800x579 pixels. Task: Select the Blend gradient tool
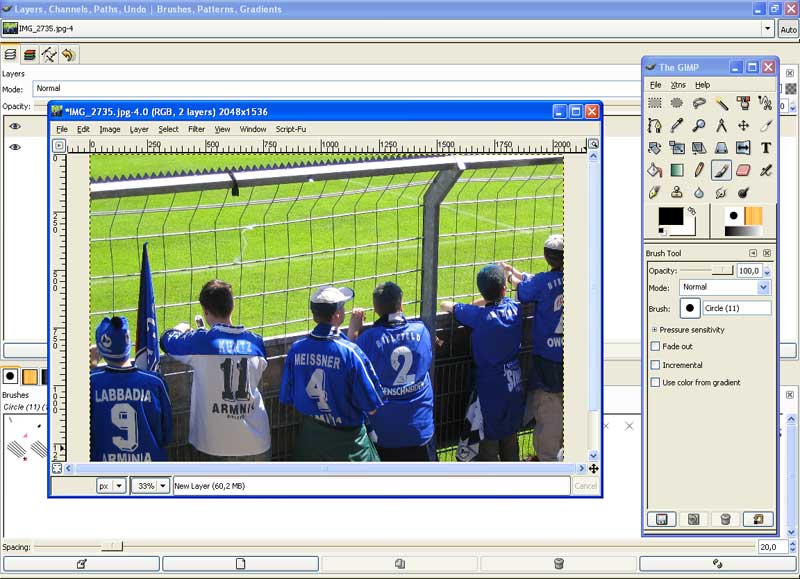(677, 170)
